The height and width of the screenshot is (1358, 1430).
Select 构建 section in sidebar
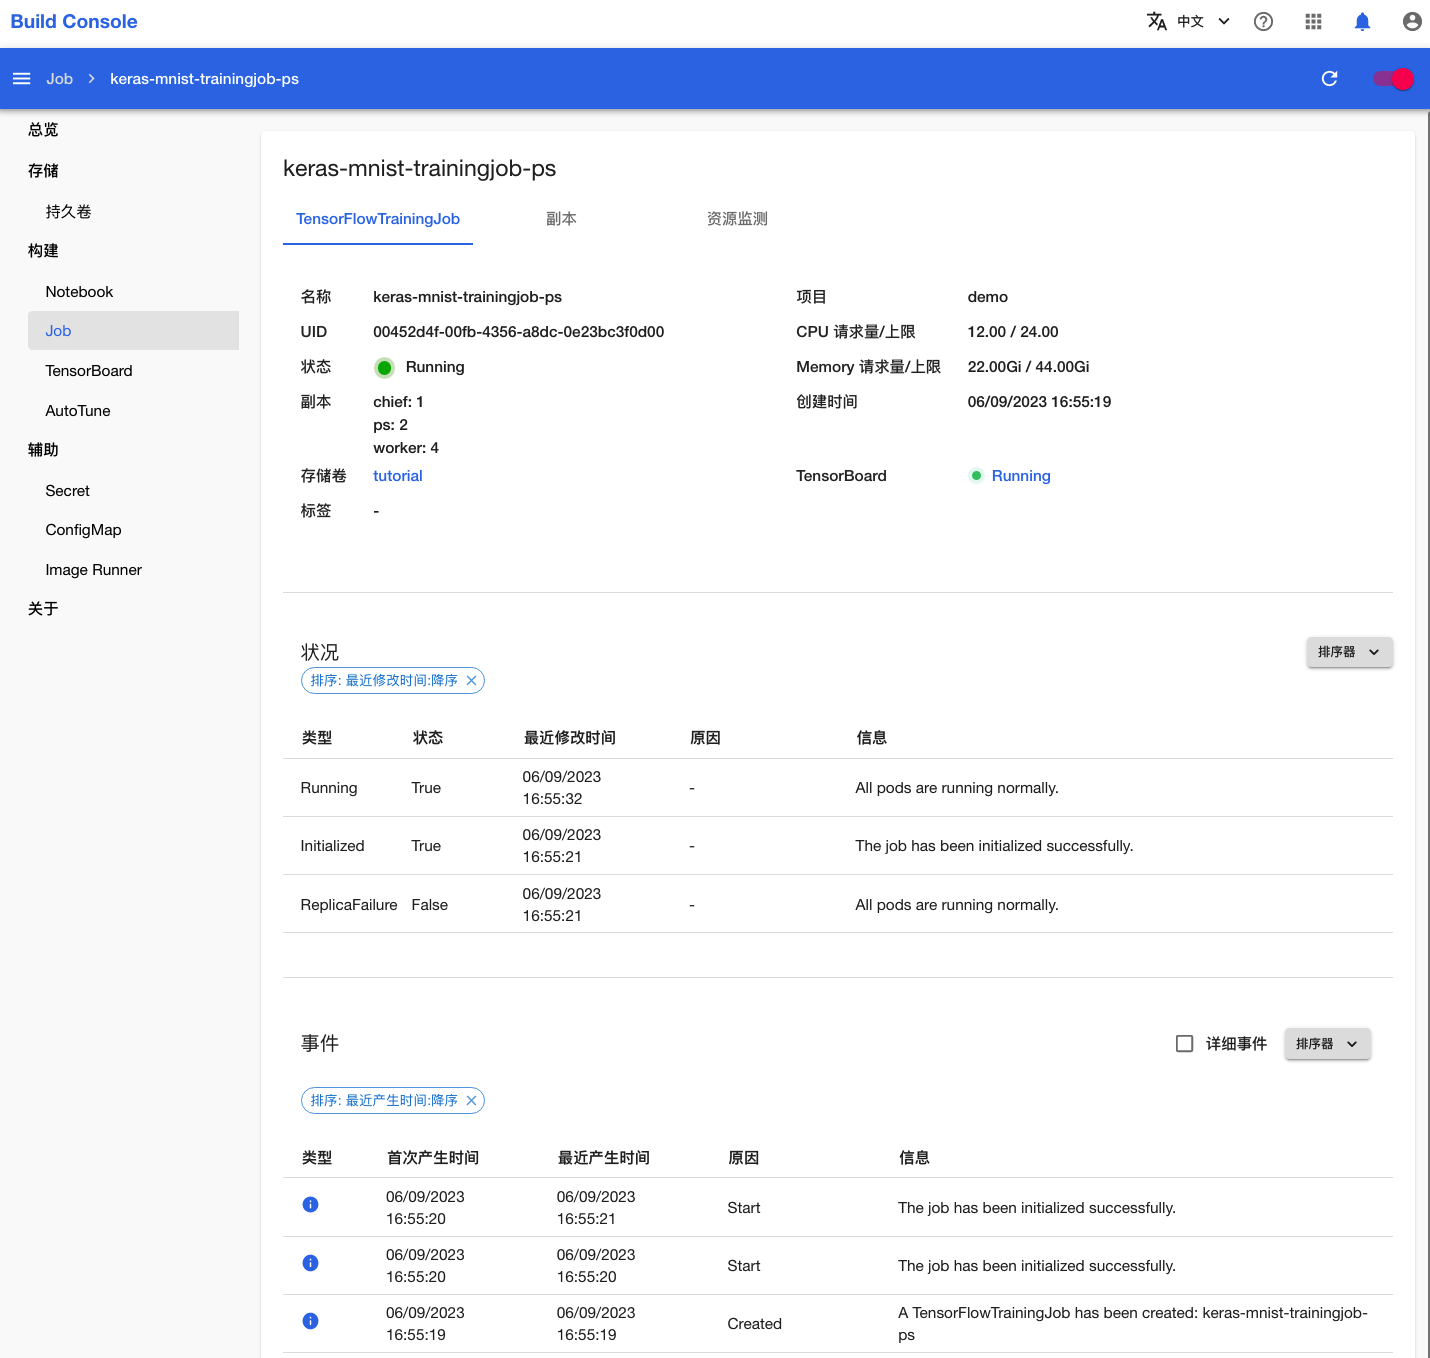tap(43, 251)
